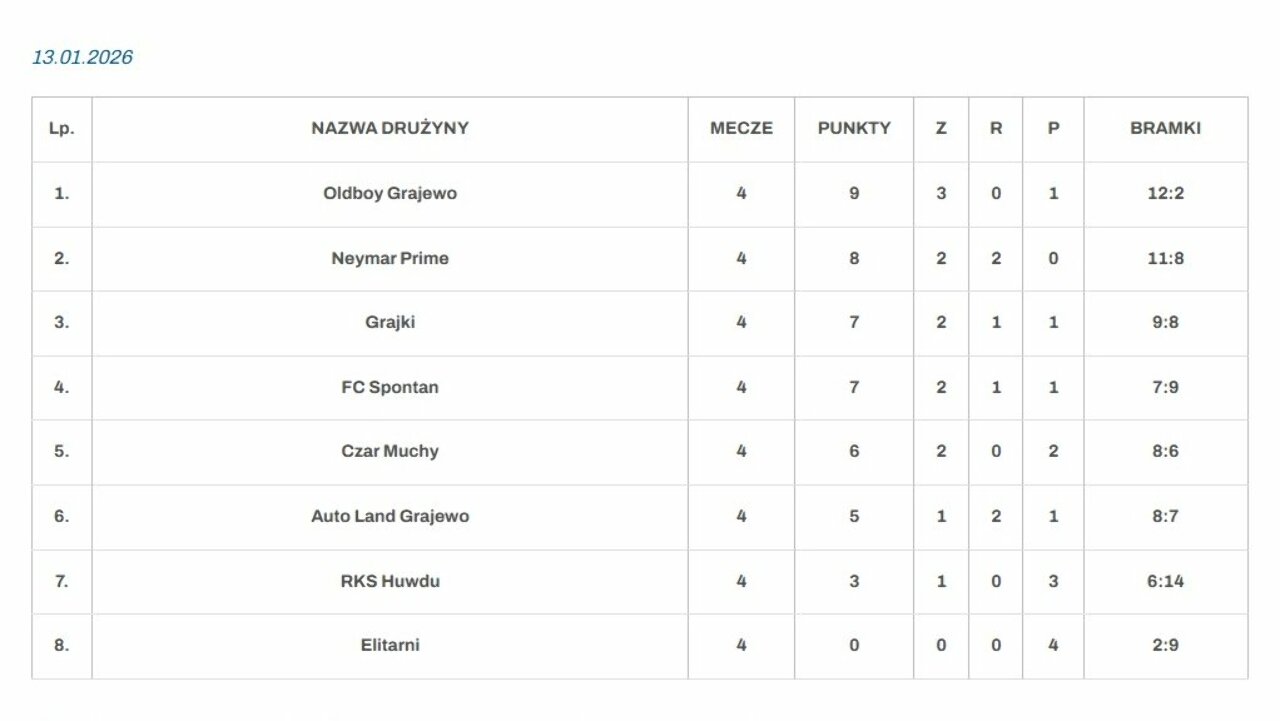Image resolution: width=1280 pixels, height=721 pixels.
Task: Select the Czar Muchy team name
Action: click(390, 451)
